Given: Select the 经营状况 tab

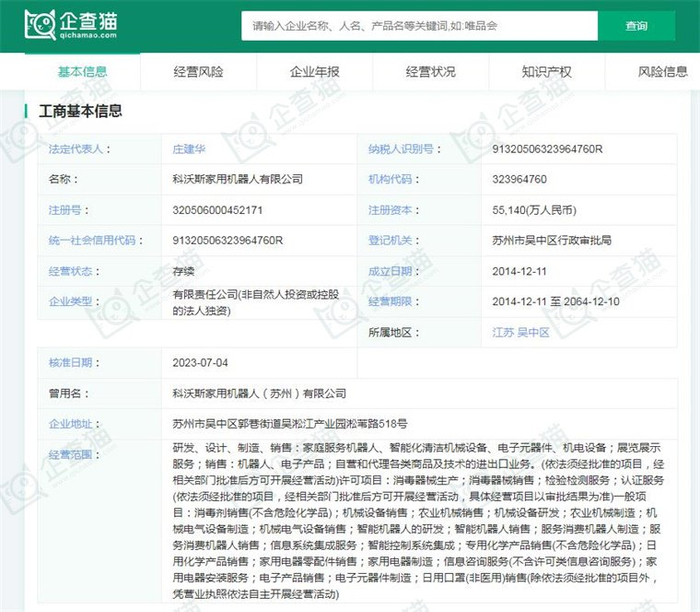Looking at the screenshot, I should click(x=431, y=72).
